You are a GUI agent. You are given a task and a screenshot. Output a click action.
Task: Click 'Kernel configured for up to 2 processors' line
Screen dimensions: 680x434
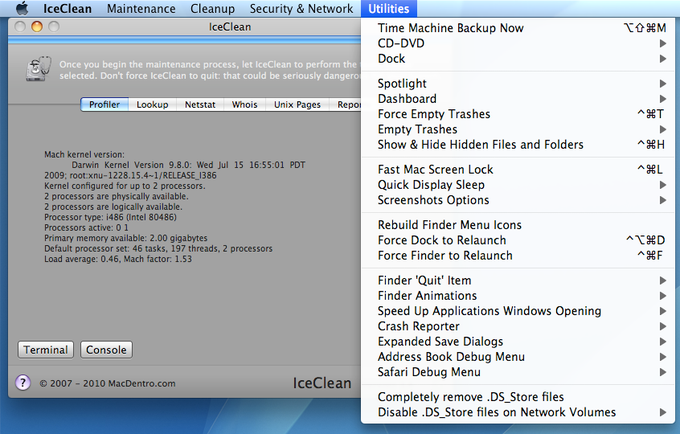(x=125, y=186)
